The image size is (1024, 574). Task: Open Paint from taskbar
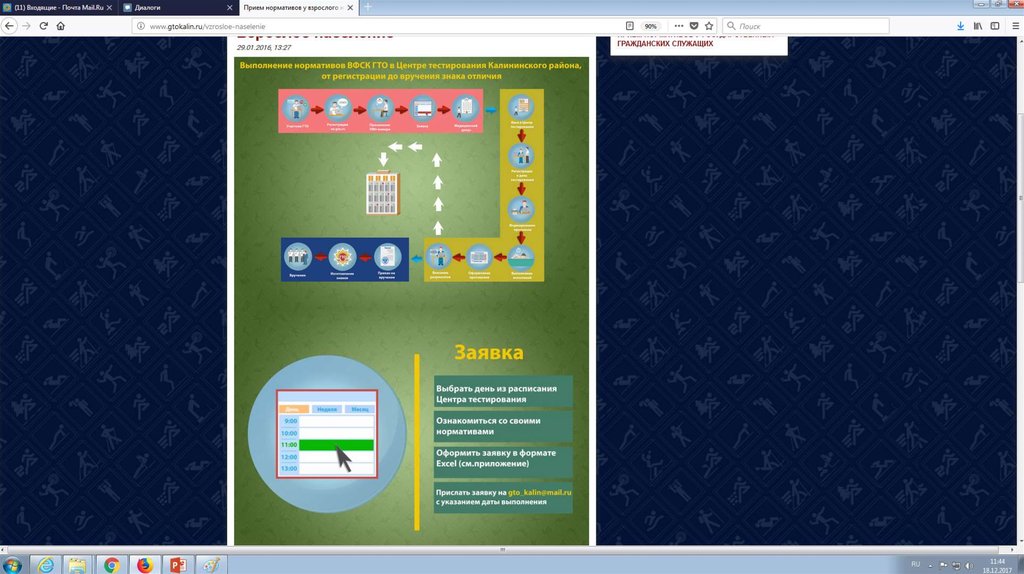pos(211,565)
